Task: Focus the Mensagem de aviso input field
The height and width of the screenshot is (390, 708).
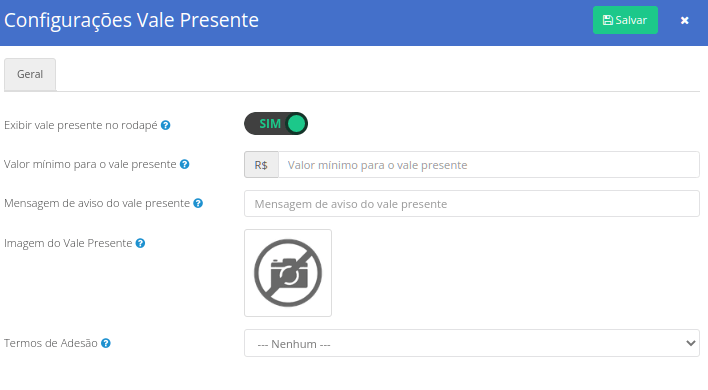Action: [x=472, y=204]
